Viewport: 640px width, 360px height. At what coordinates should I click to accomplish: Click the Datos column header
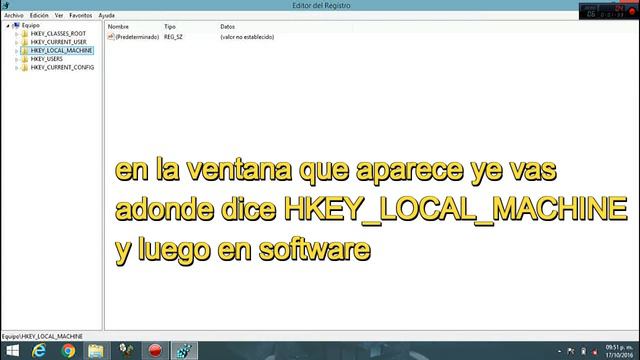tap(227, 27)
